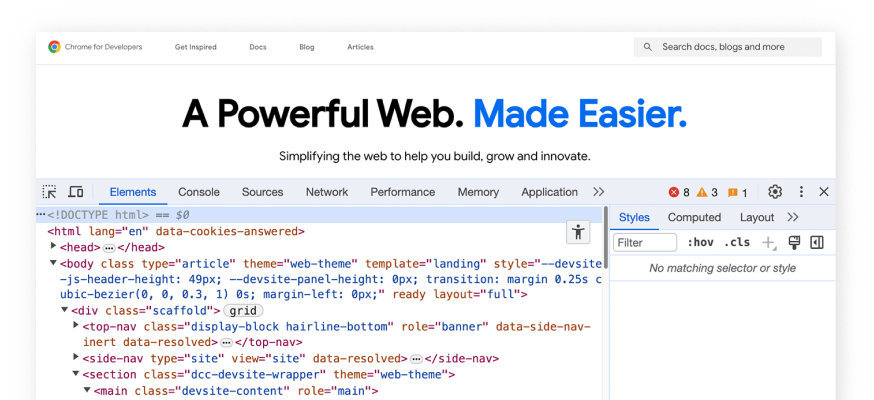Expand the side-nav element node
Screen dimensions: 874x400
point(76,358)
